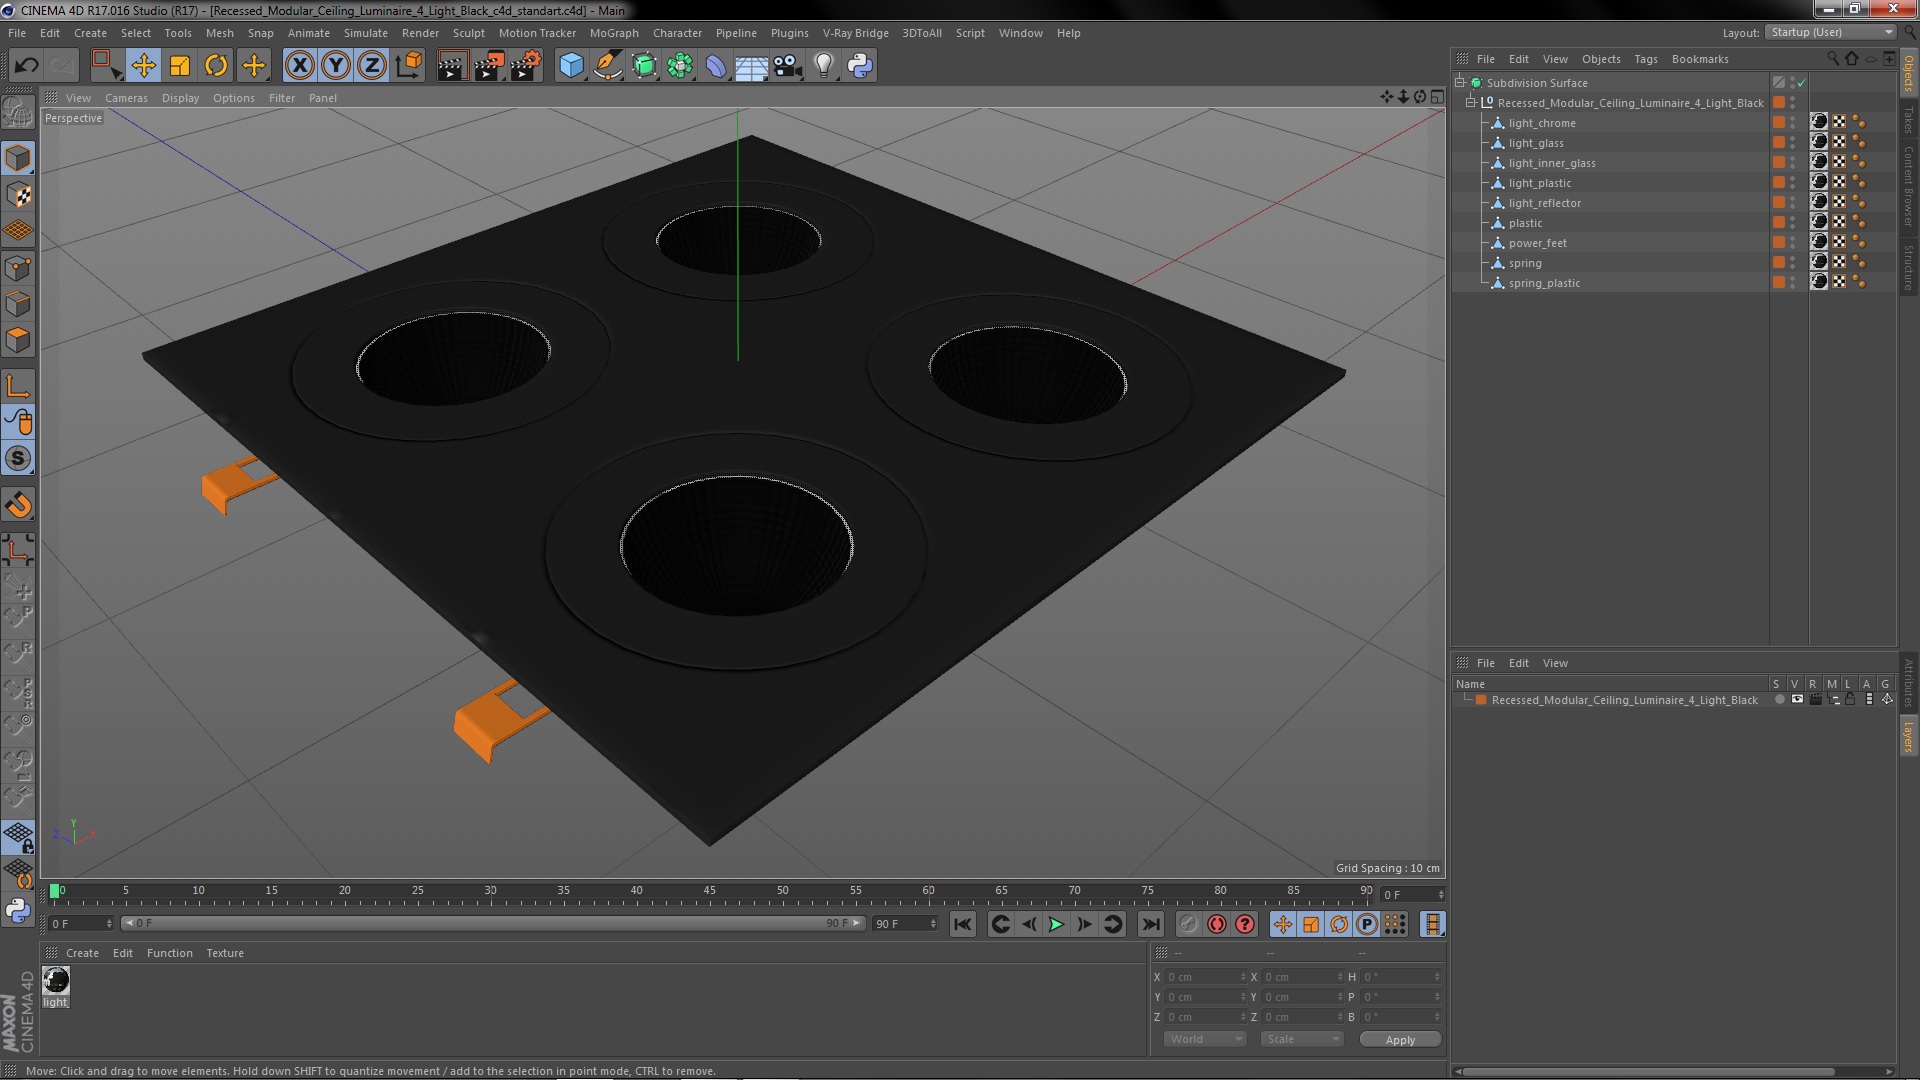The image size is (1920, 1080).
Task: Open the material manager Create menu
Action: (82, 953)
